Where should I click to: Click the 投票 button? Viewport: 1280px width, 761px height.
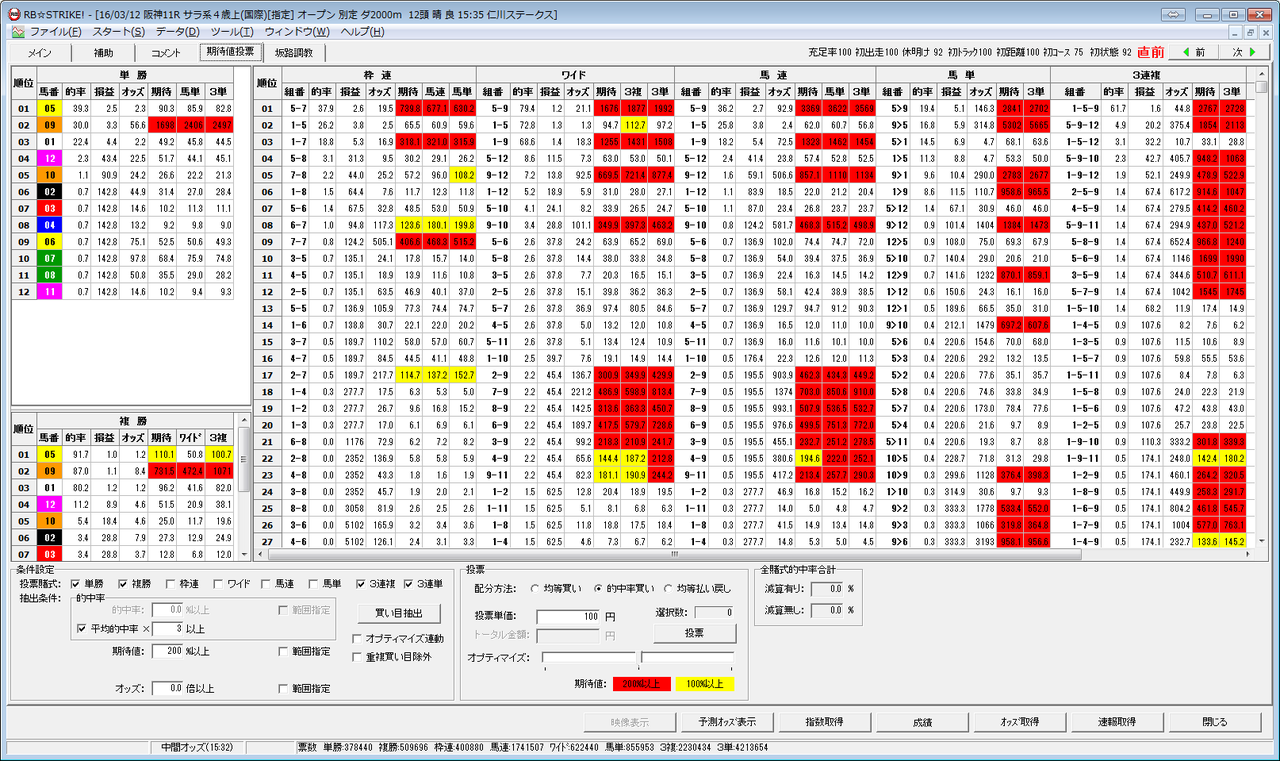click(693, 633)
